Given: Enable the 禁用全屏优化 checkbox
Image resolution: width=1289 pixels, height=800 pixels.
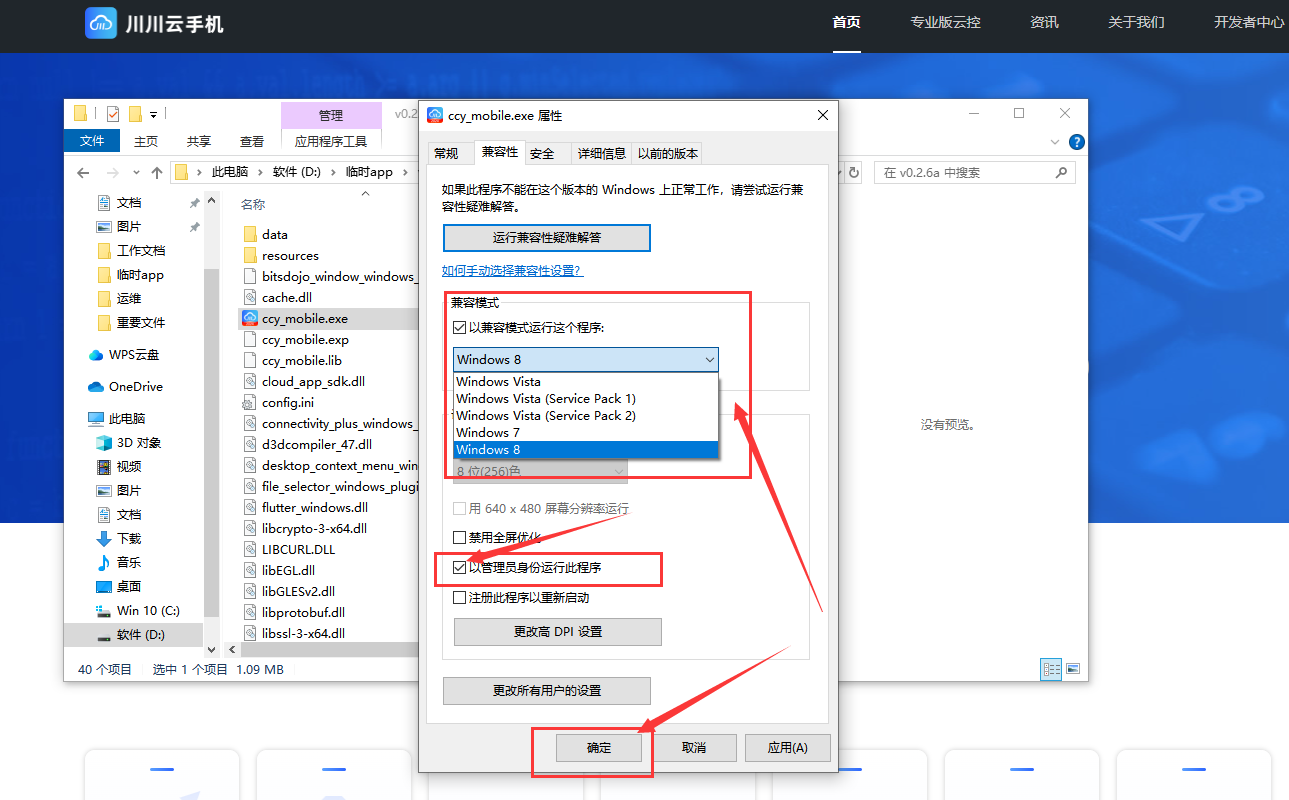Looking at the screenshot, I should (460, 537).
